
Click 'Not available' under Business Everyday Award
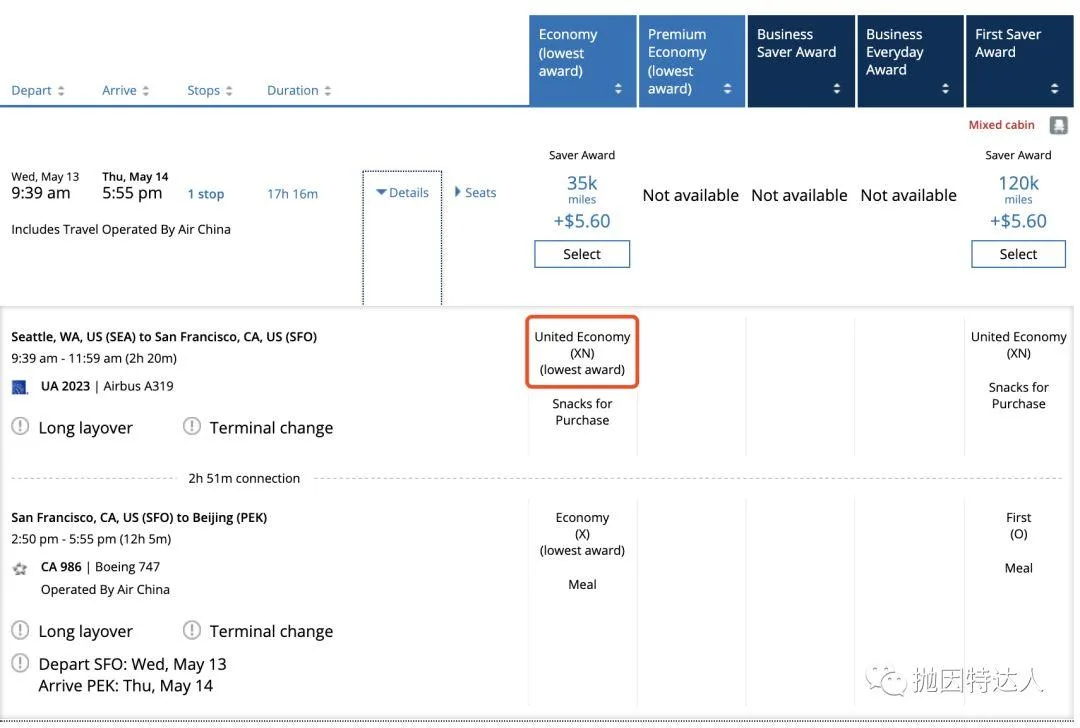tap(908, 196)
